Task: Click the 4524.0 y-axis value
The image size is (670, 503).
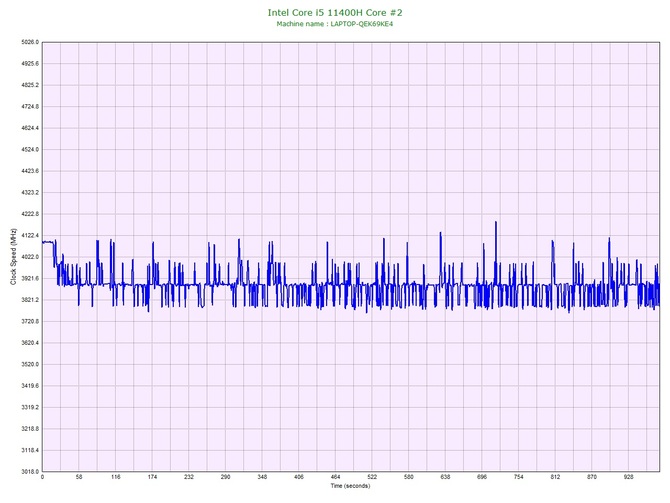Action: coord(30,150)
